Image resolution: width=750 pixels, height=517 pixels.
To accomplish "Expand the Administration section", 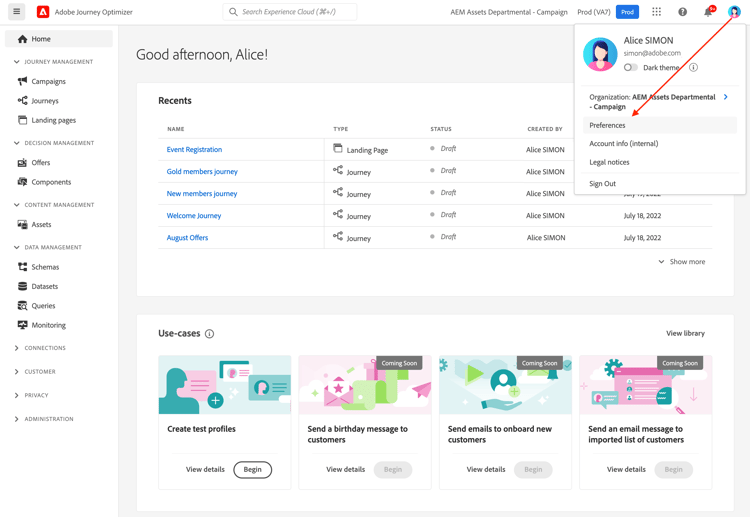I will (17, 419).
